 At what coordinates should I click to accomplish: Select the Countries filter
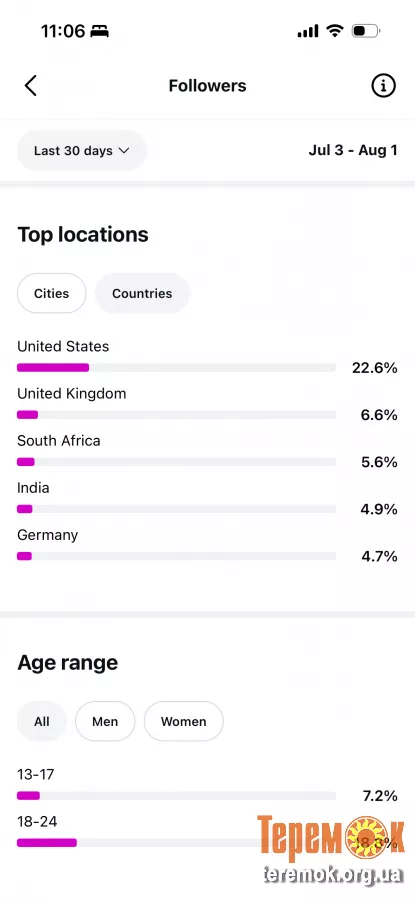[x=142, y=294]
